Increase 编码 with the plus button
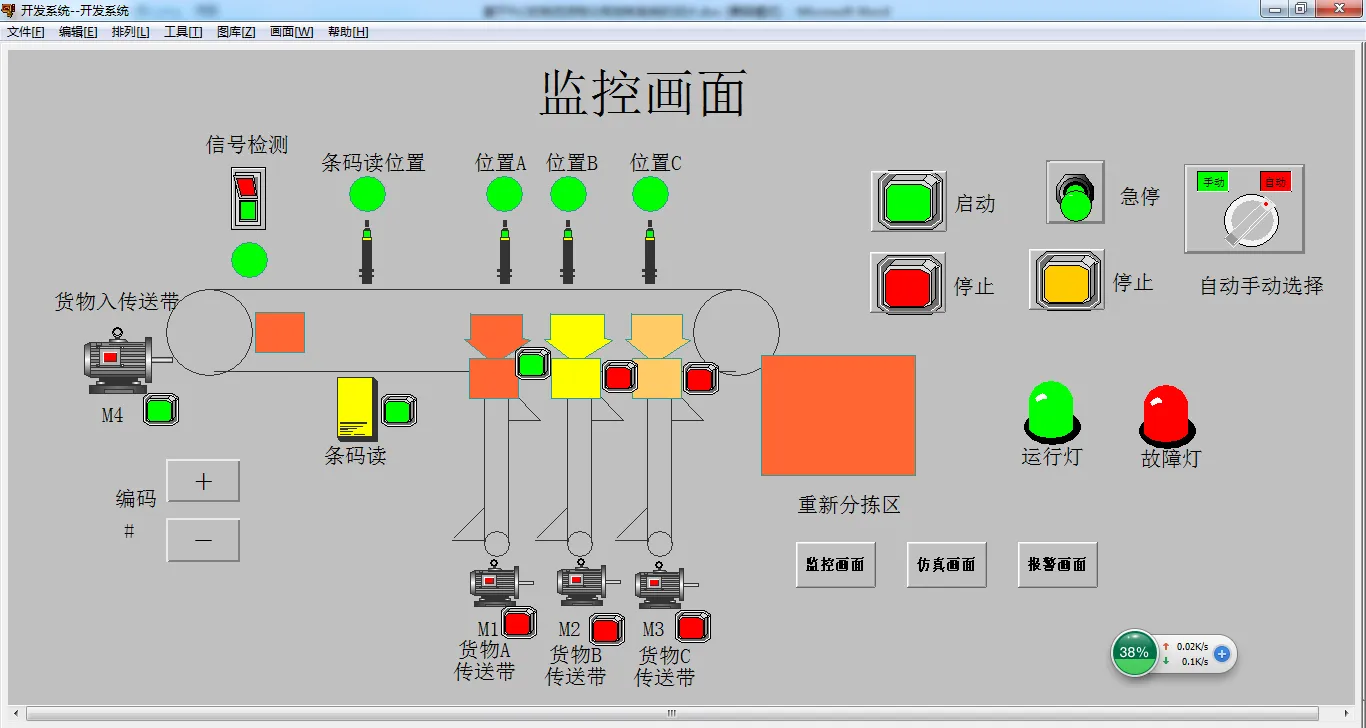Screen dimensions: 1366x728 [203, 481]
